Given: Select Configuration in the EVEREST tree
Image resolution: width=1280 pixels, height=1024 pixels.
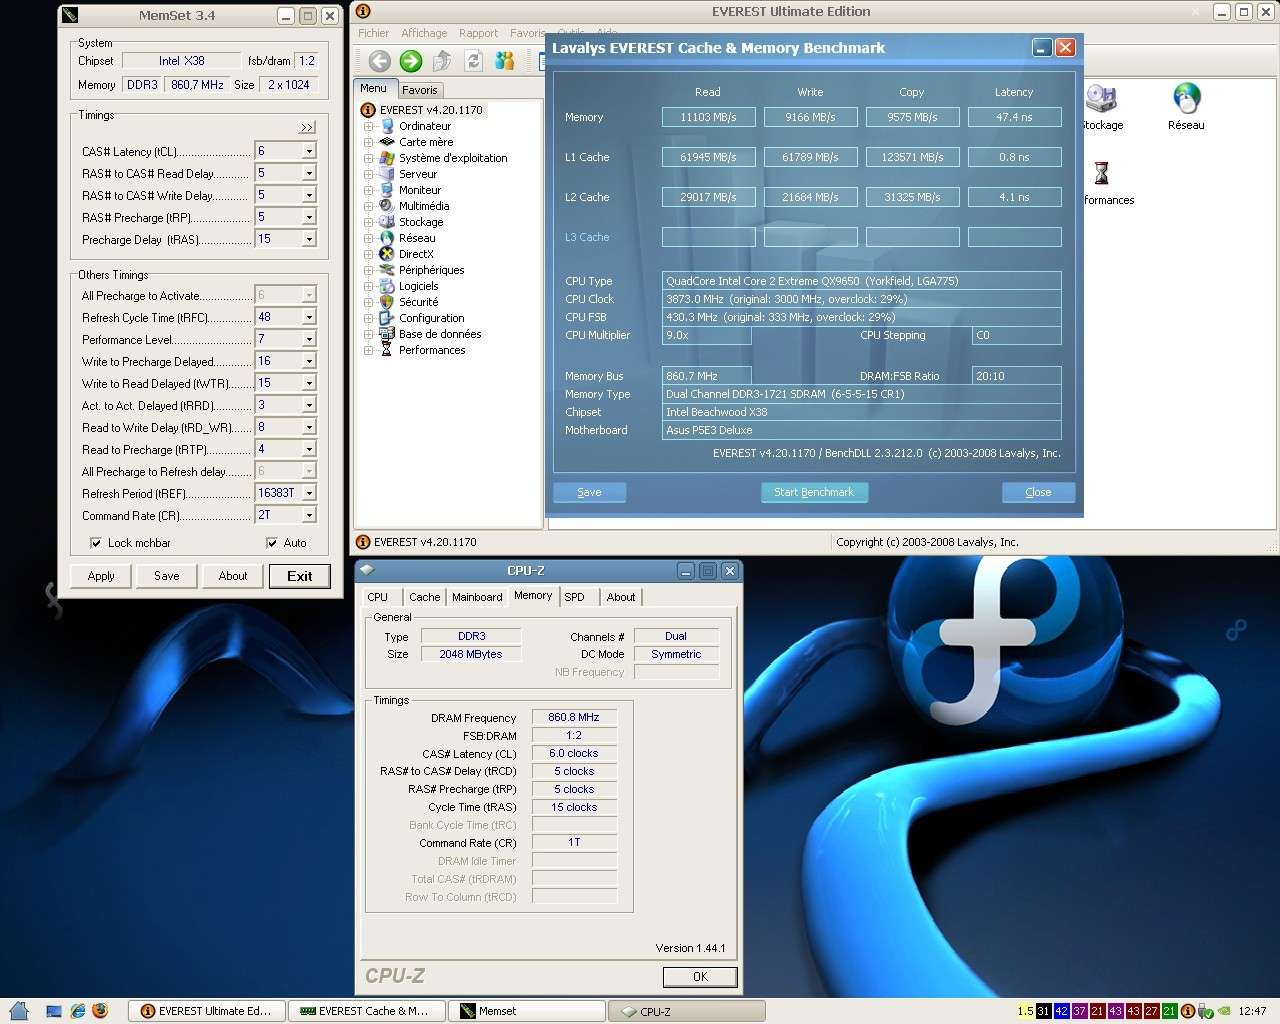Looking at the screenshot, I should tap(431, 318).
